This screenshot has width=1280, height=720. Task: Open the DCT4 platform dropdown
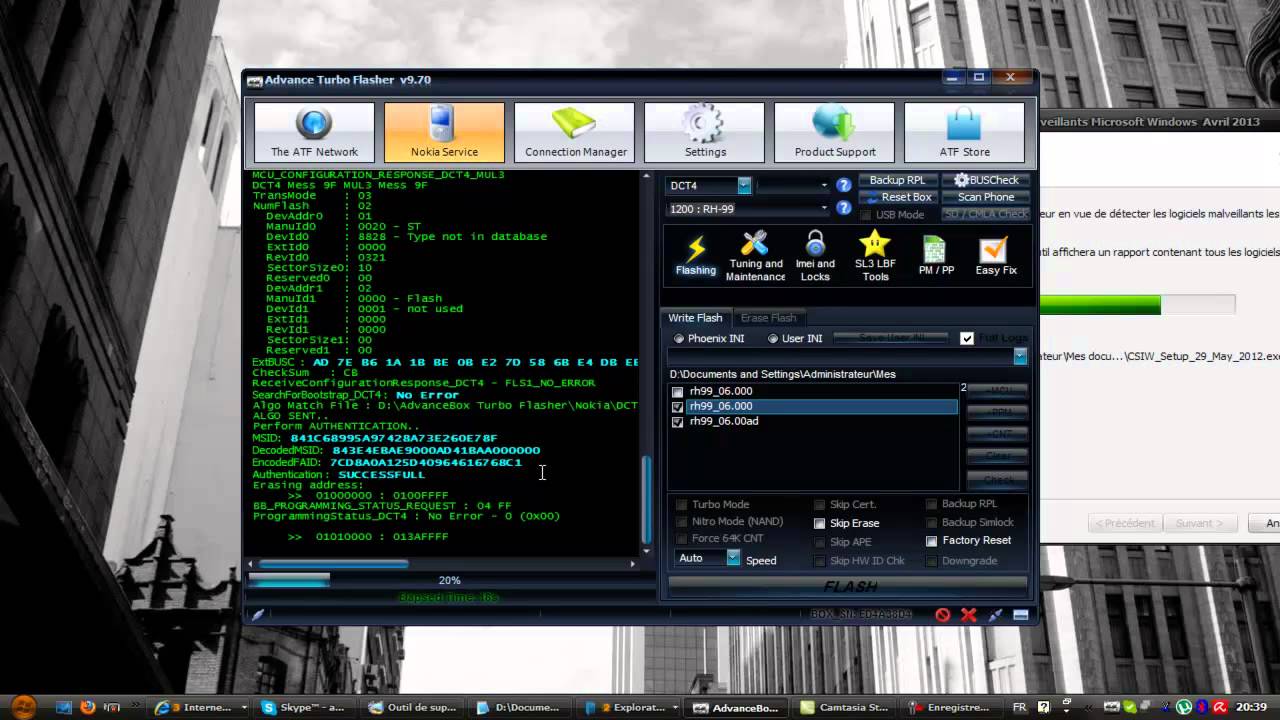(x=744, y=185)
